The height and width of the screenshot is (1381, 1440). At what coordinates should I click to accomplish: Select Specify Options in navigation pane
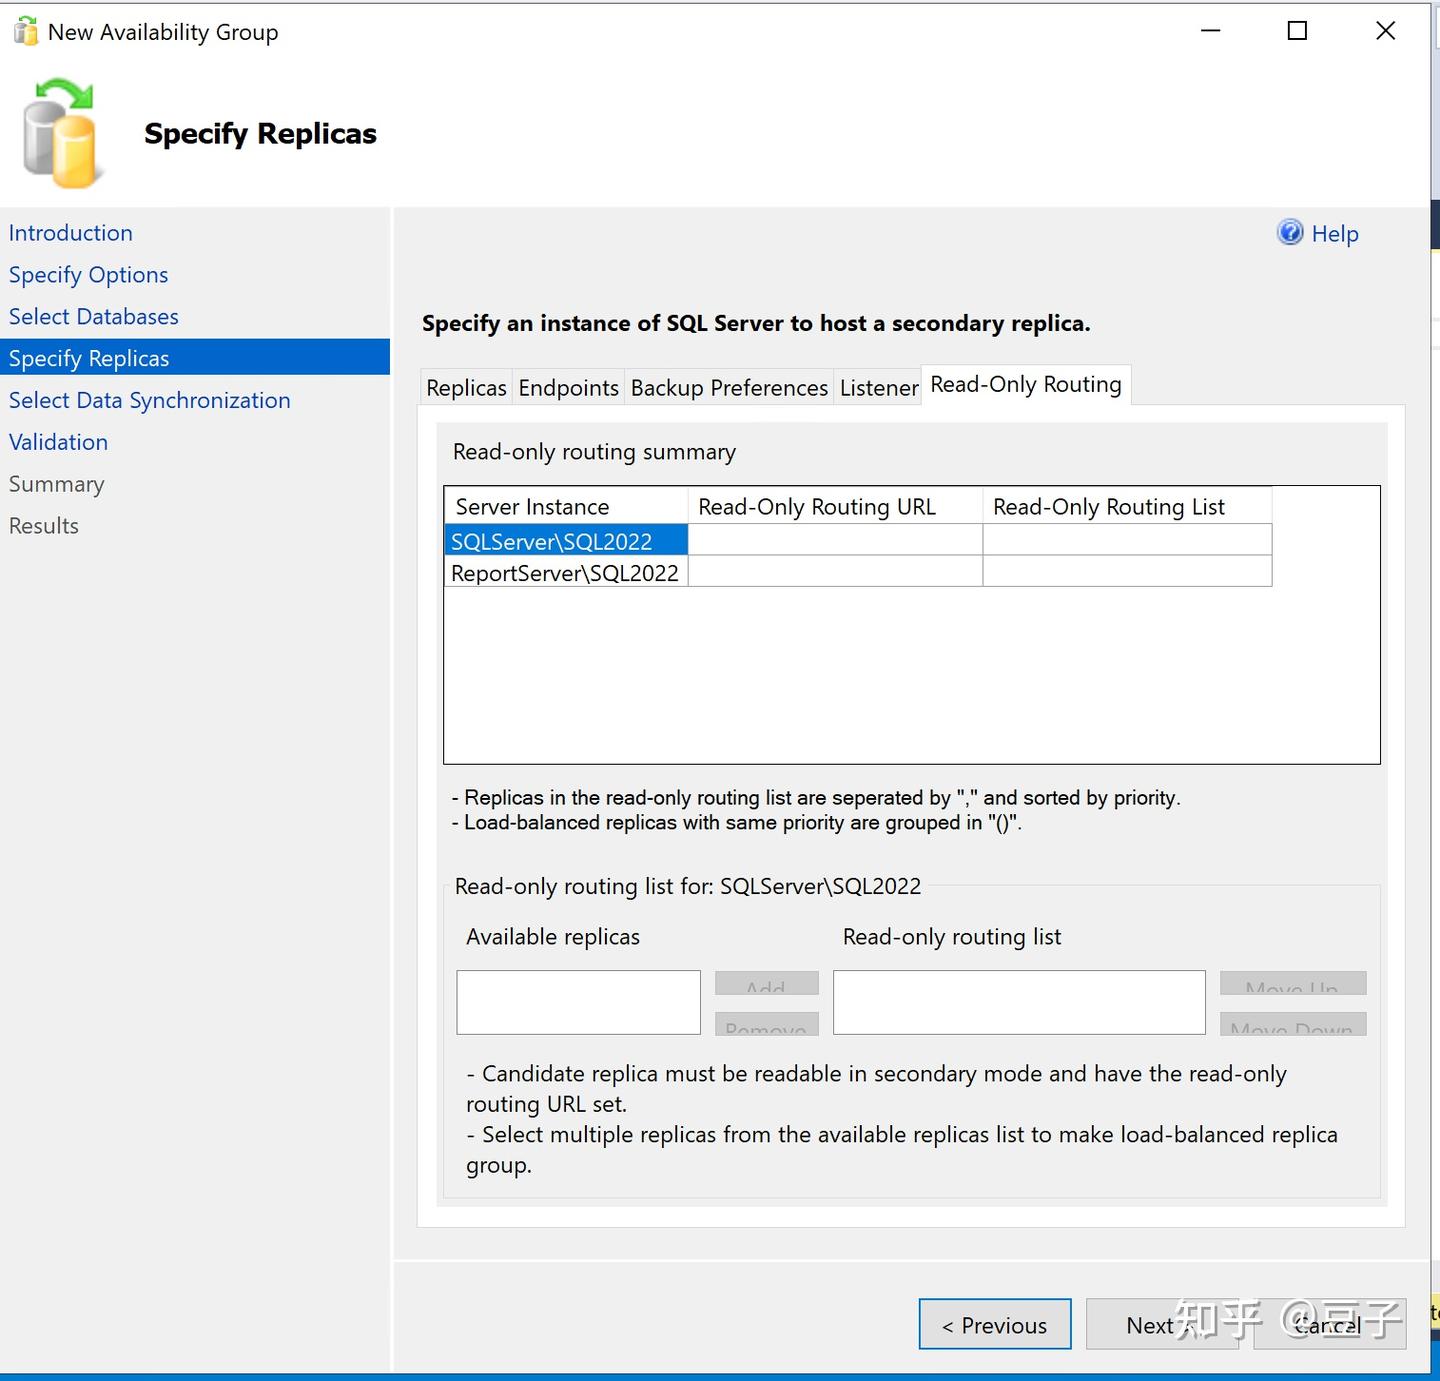click(x=88, y=274)
